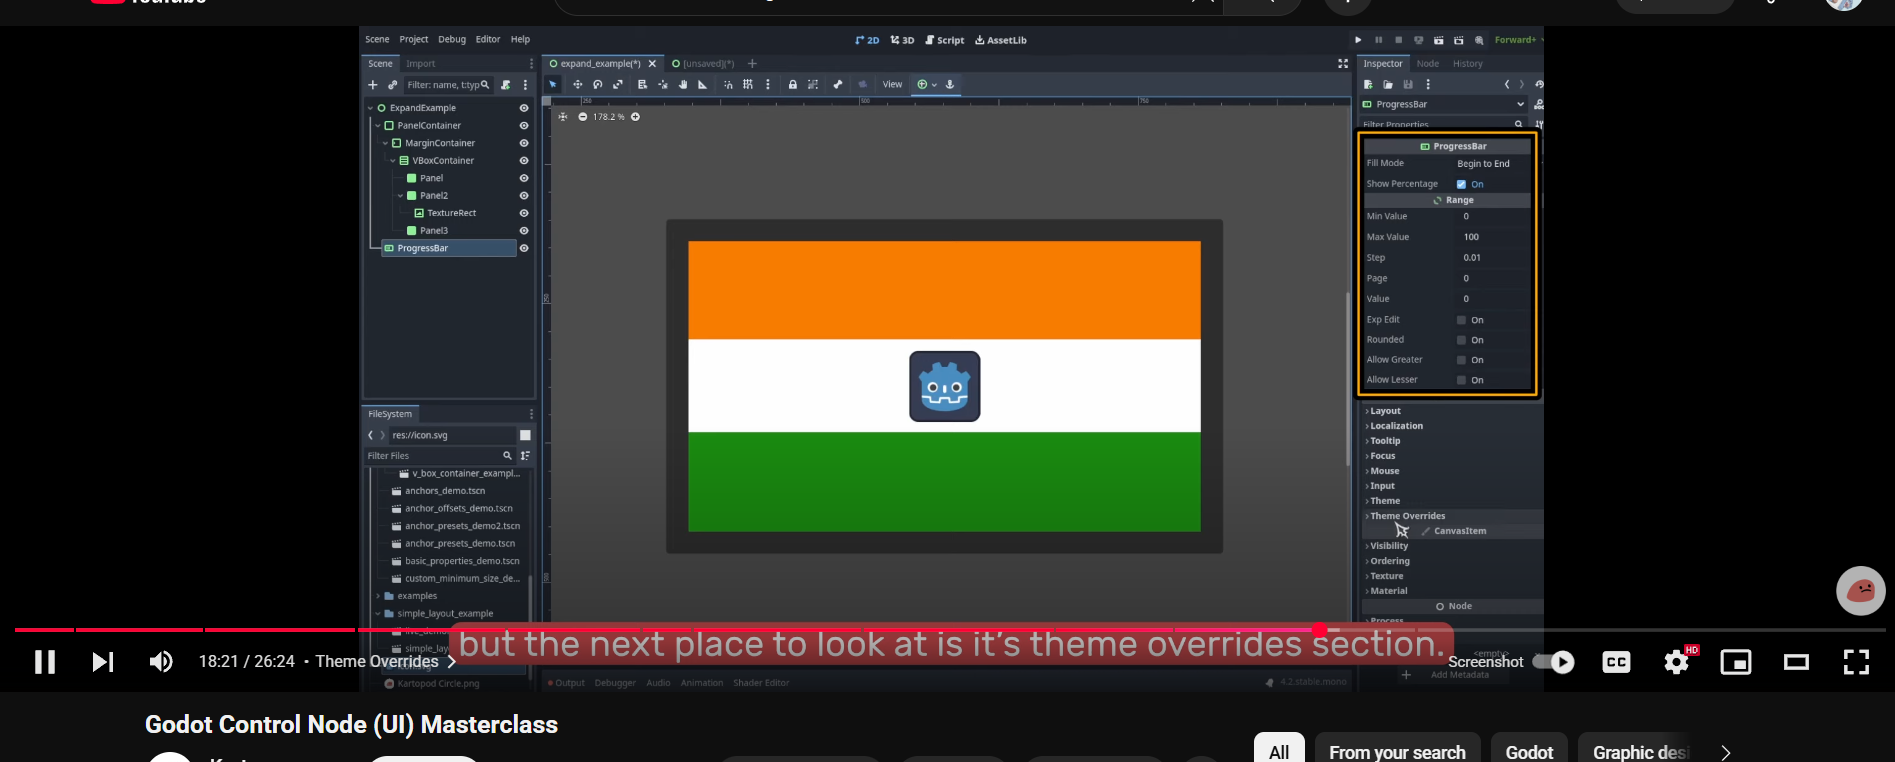The width and height of the screenshot is (1895, 762).
Task: Open the Project menu in Godot
Action: [413, 40]
